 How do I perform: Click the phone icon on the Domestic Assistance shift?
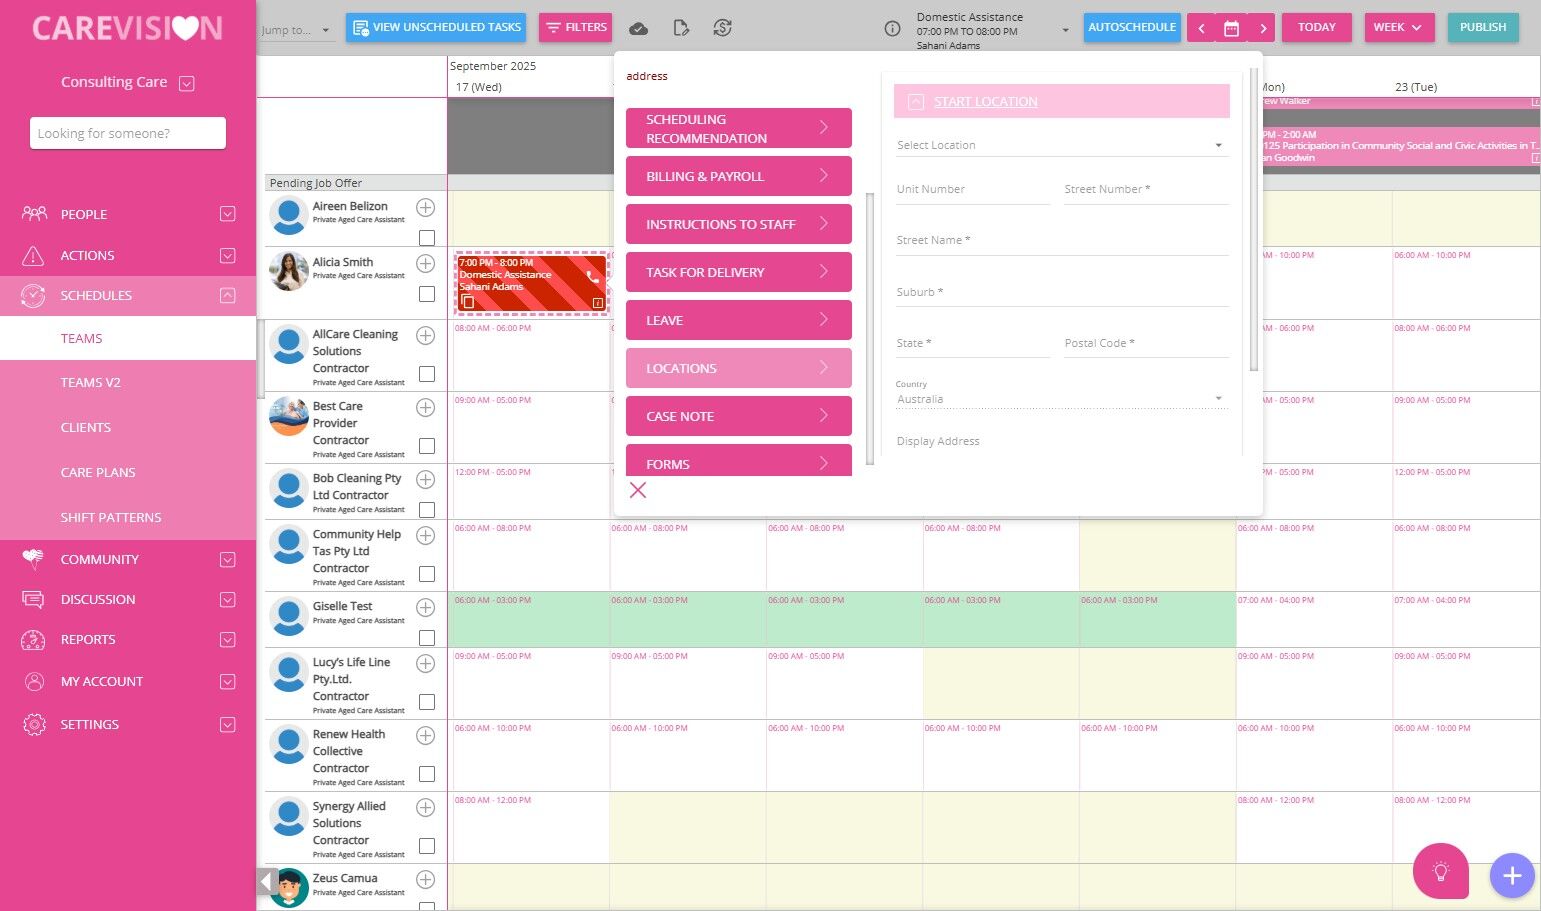click(593, 277)
